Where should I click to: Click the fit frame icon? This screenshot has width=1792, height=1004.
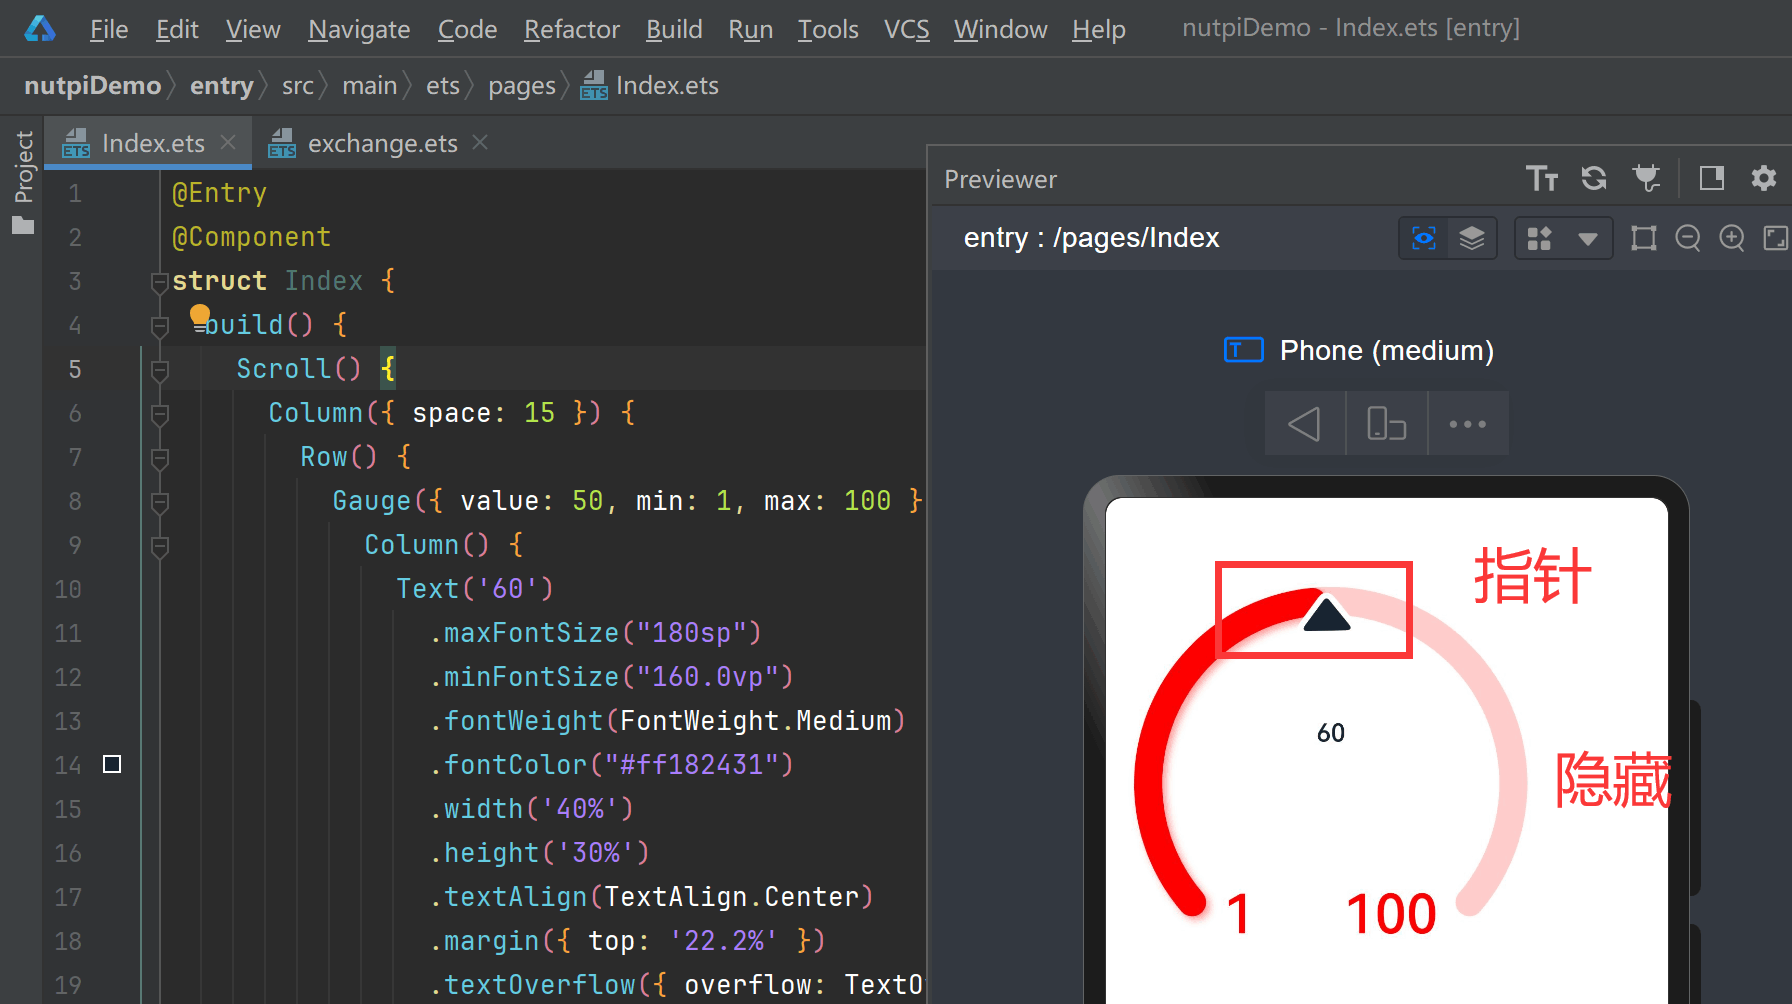1644,238
